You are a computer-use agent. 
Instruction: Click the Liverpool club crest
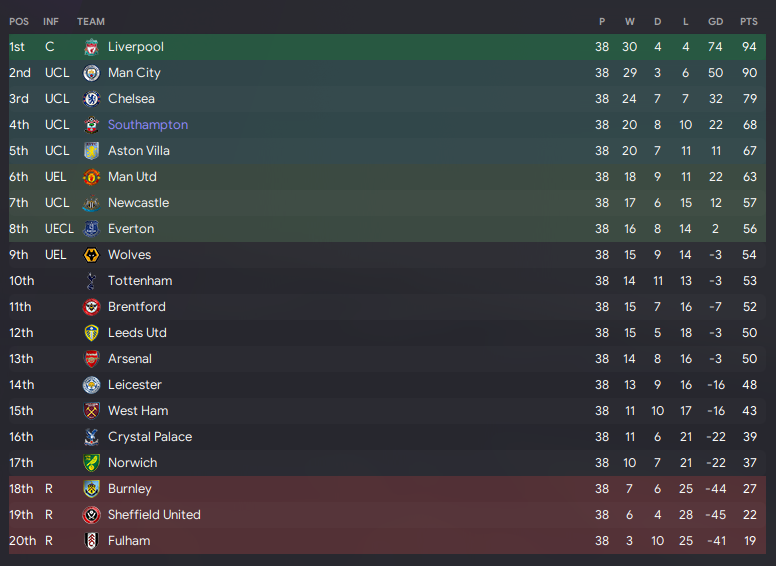click(x=91, y=47)
